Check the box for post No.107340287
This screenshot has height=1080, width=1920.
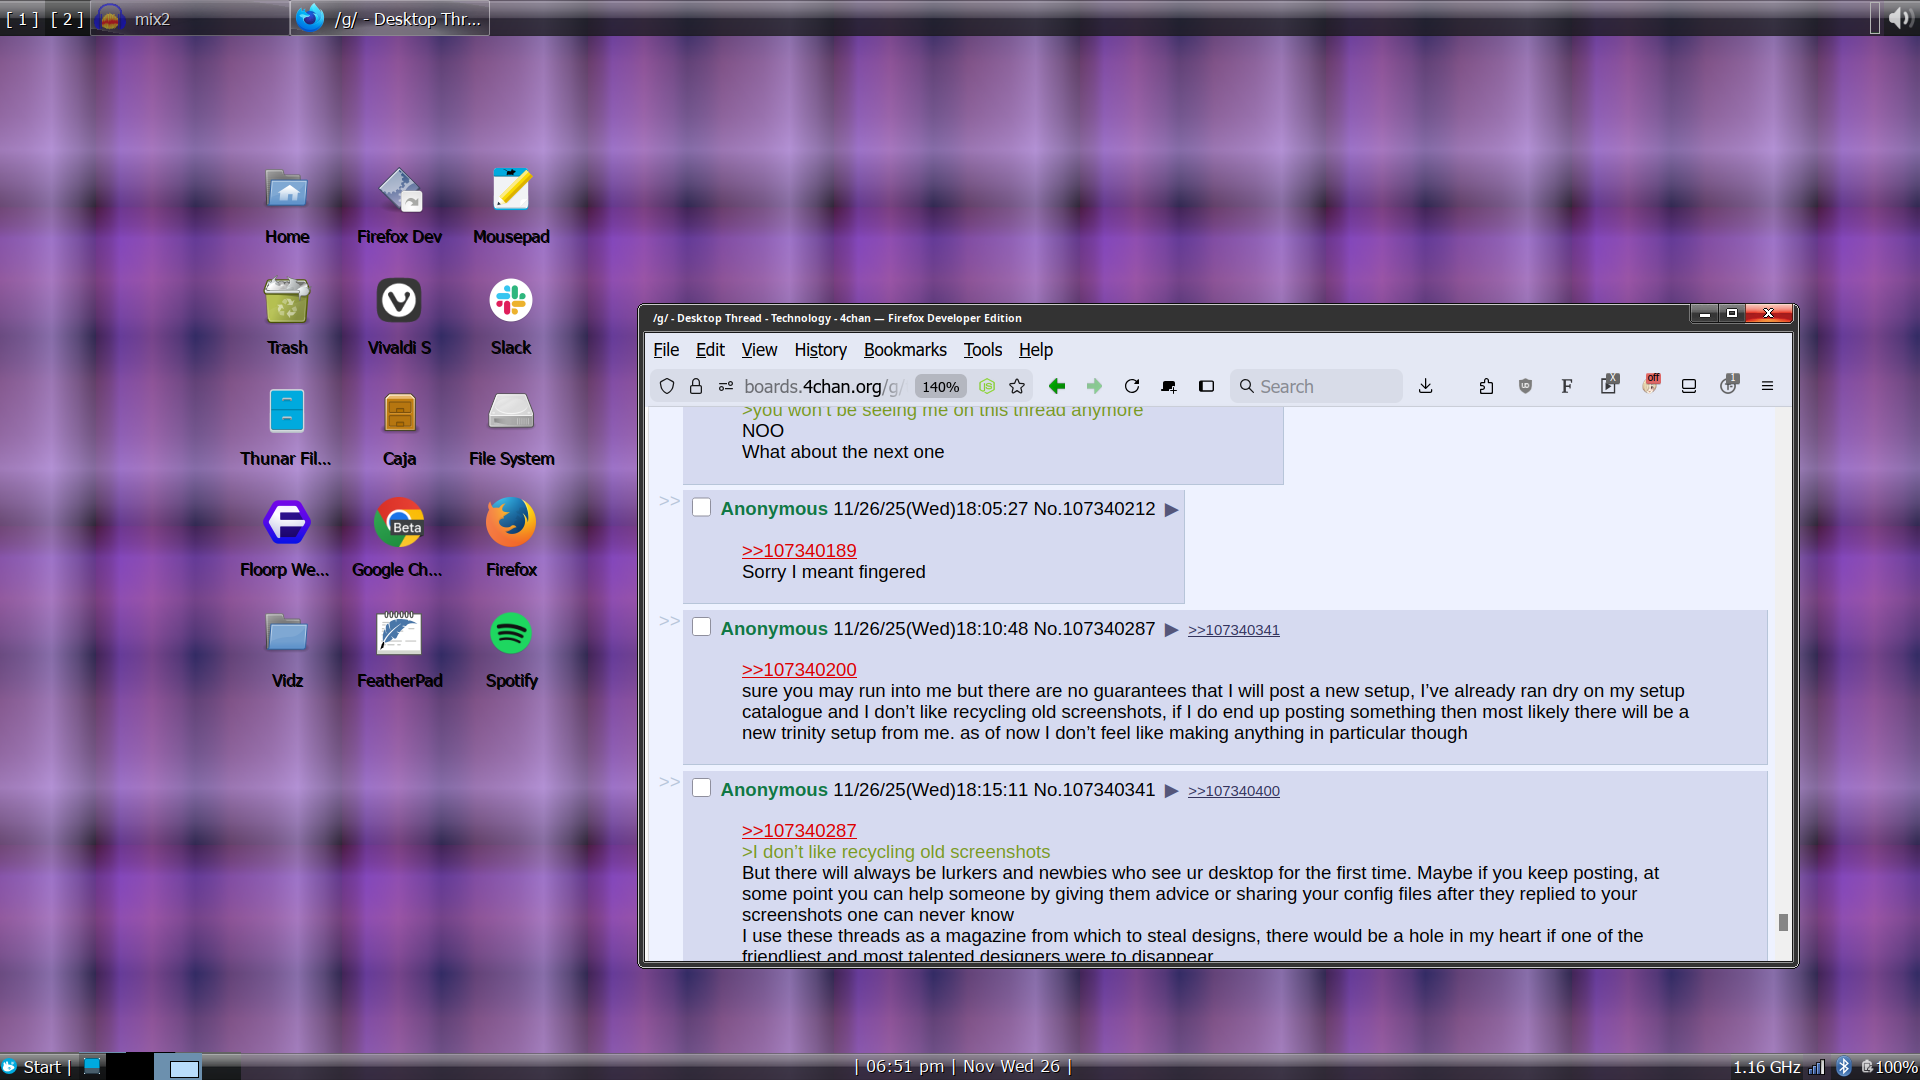pyautogui.click(x=702, y=627)
